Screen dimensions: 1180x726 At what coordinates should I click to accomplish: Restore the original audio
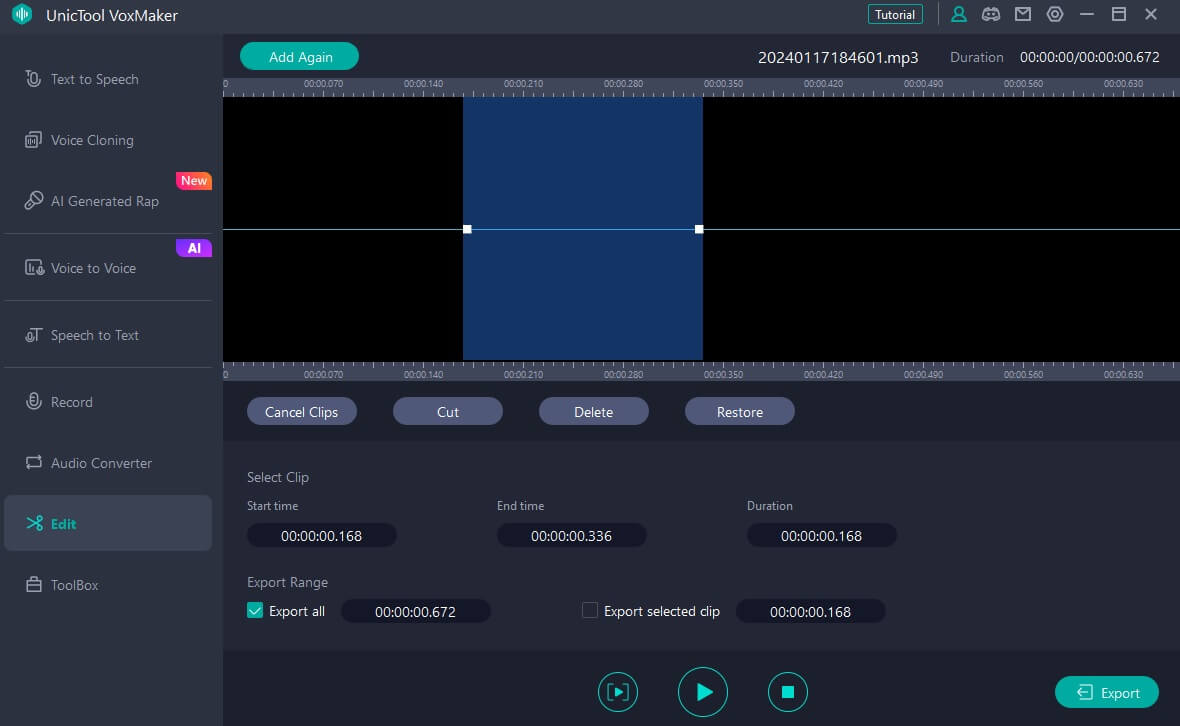pyautogui.click(x=740, y=412)
